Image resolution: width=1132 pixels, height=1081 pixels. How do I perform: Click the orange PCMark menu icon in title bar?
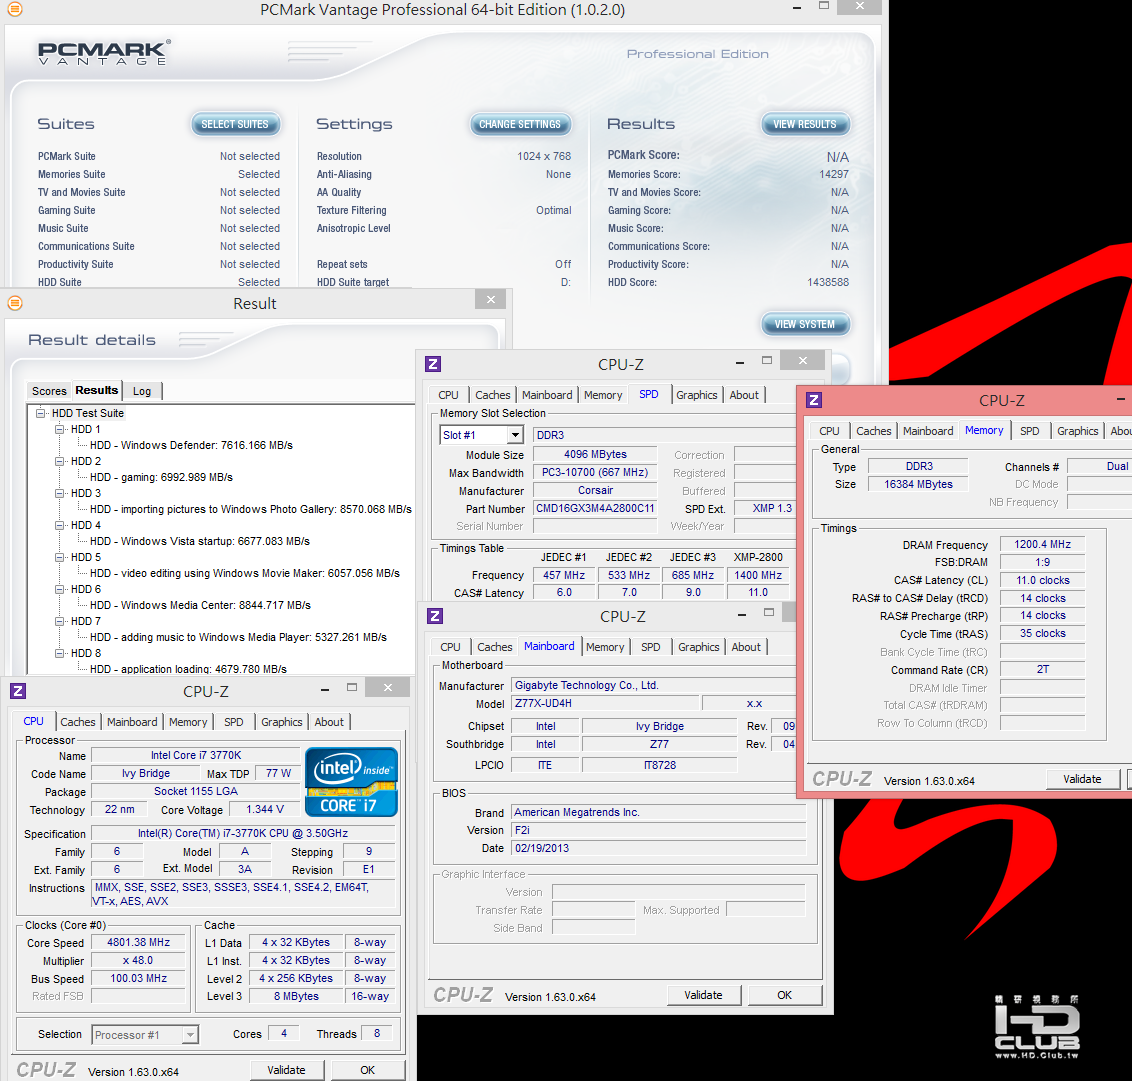(x=14, y=9)
